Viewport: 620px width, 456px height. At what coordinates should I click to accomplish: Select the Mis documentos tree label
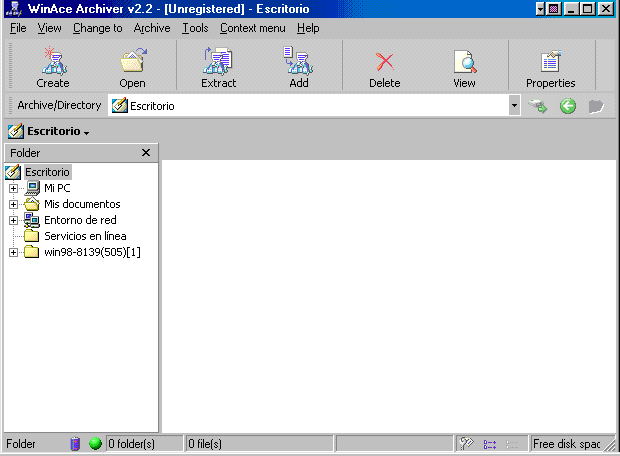(82, 204)
